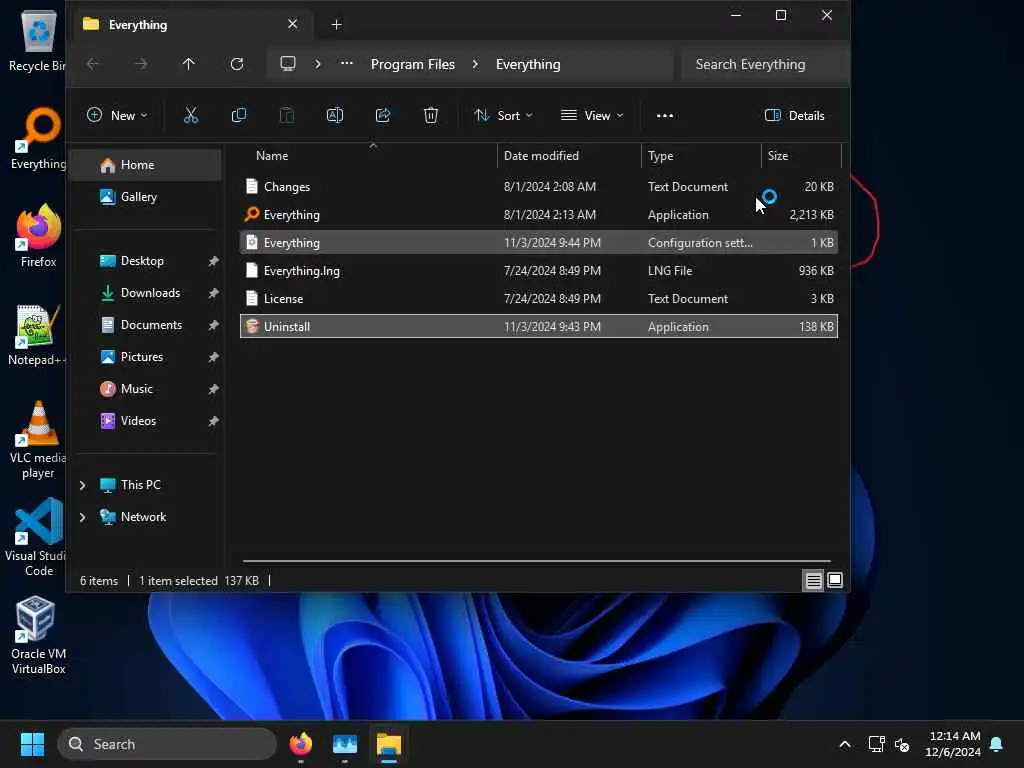Open the Firefox desktop shortcut
The width and height of the screenshot is (1024, 768).
click(x=38, y=236)
